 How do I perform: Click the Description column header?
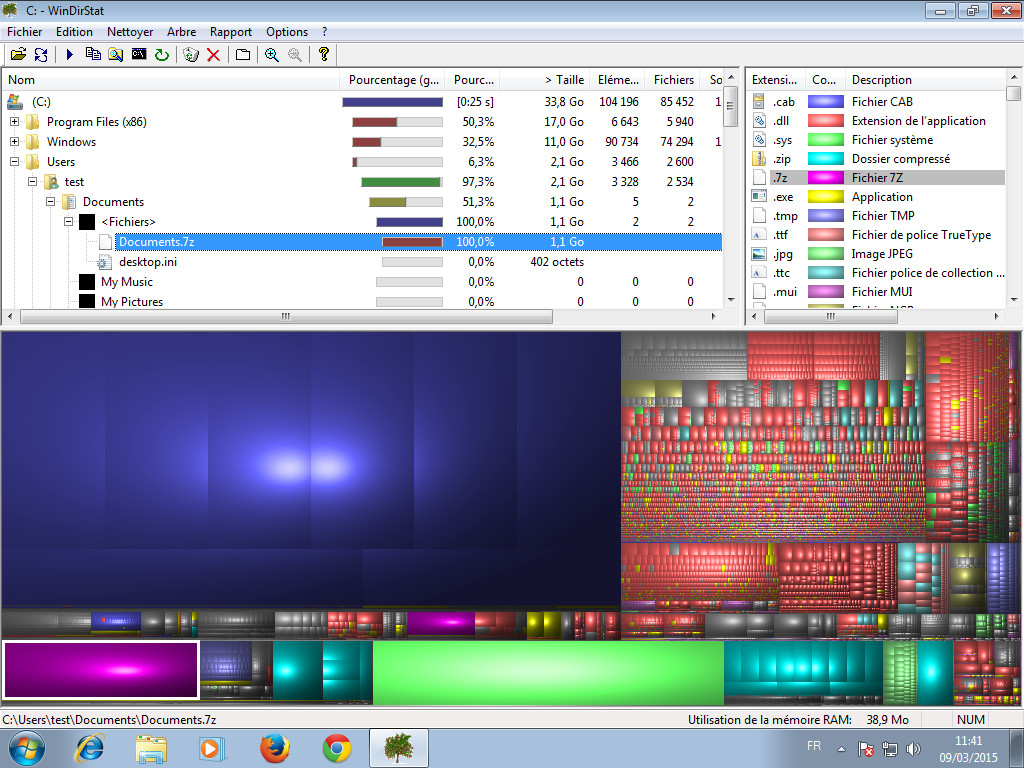[881, 80]
